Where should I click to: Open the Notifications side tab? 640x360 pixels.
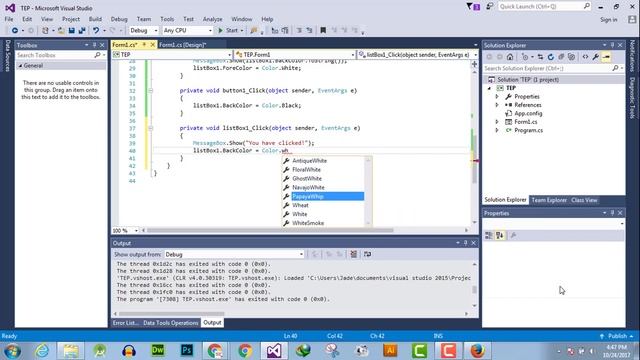(x=632, y=56)
